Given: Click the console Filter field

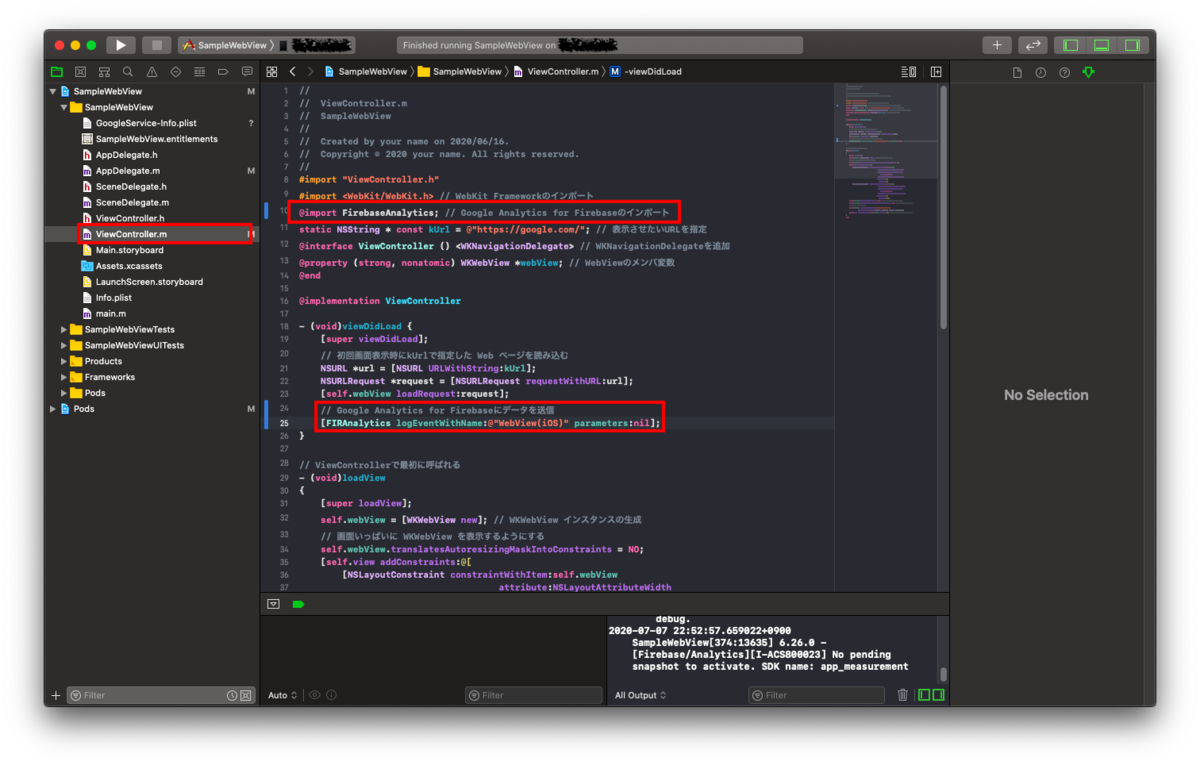Looking at the screenshot, I should point(816,695).
